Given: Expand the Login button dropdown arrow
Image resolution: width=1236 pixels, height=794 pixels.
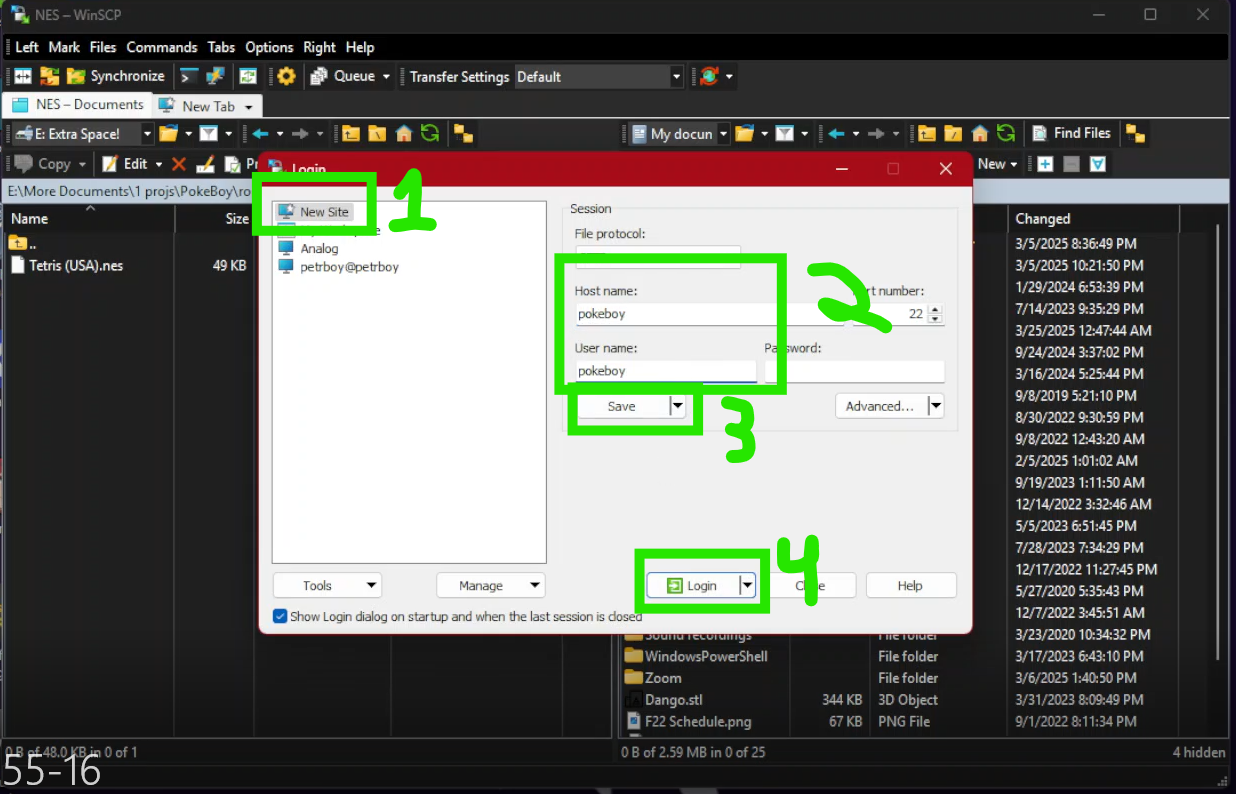Looking at the screenshot, I should coord(746,586).
